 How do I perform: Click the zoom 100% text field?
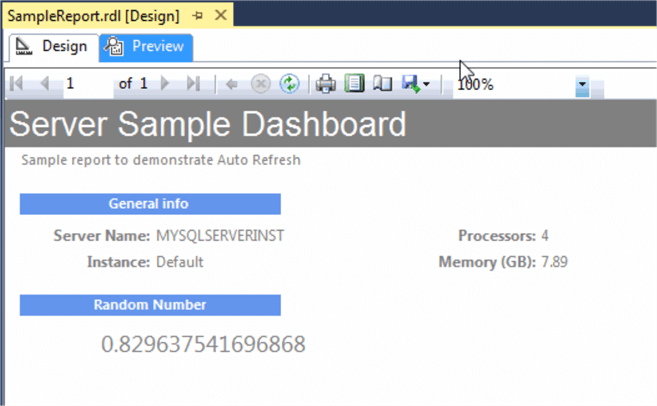tap(510, 85)
